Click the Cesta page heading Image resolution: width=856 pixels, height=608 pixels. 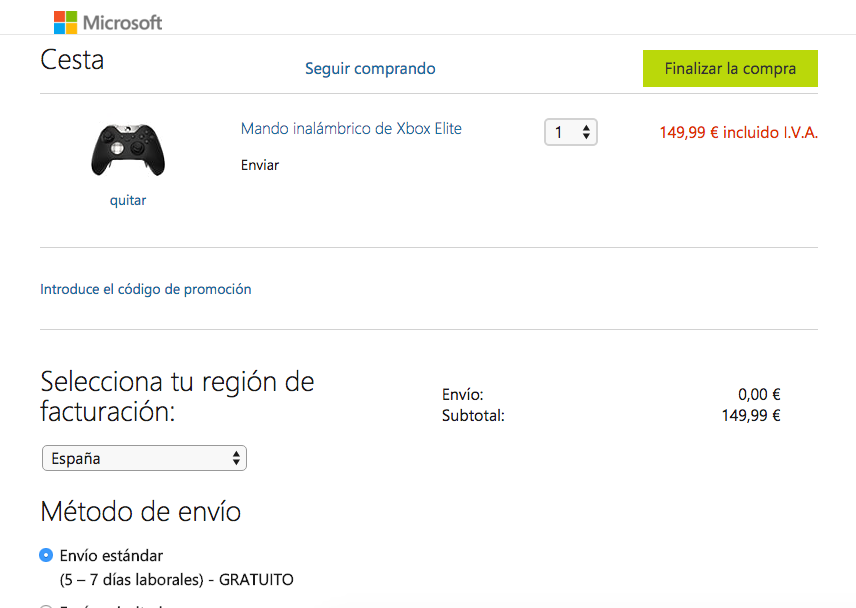click(72, 60)
